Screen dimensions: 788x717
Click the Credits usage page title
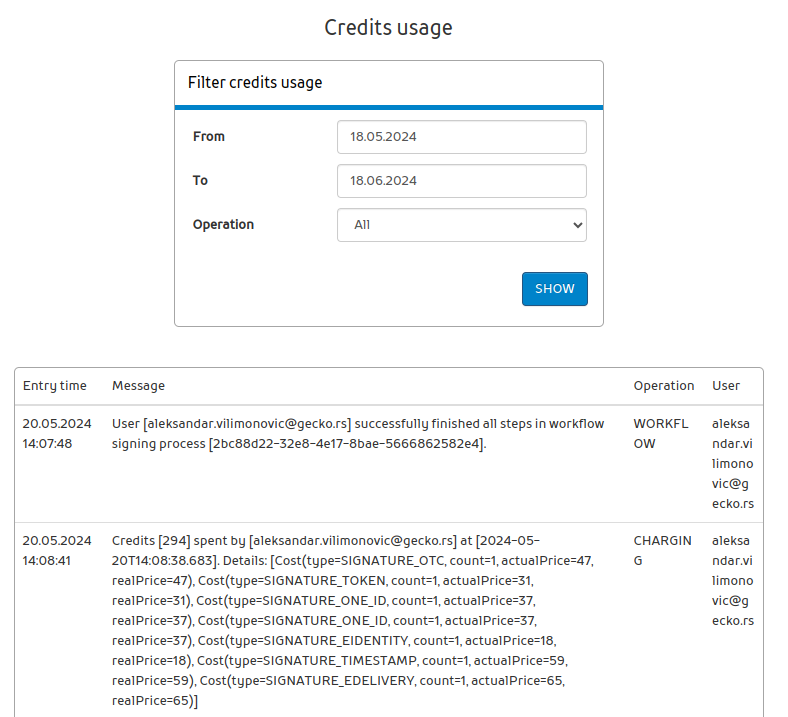pos(388,28)
